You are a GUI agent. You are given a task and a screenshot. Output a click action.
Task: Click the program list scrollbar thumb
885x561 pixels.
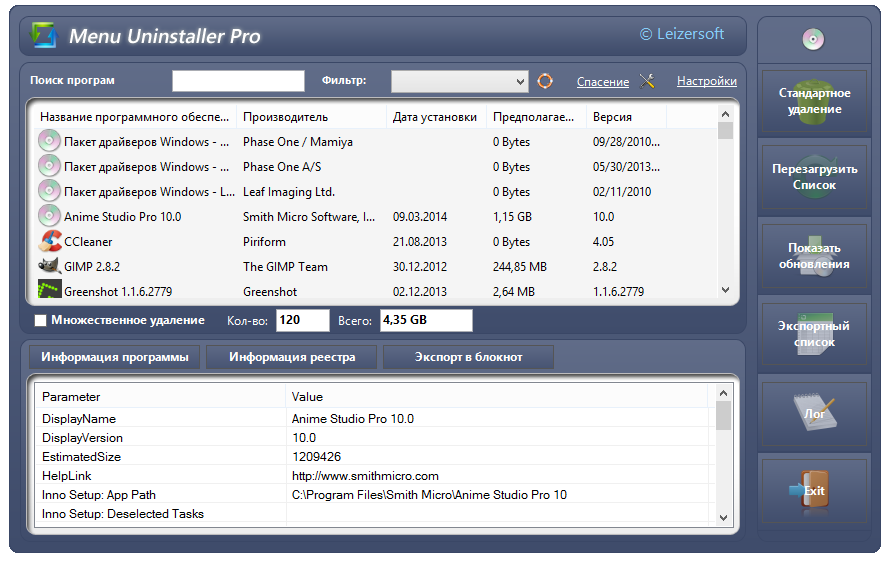coord(726,130)
